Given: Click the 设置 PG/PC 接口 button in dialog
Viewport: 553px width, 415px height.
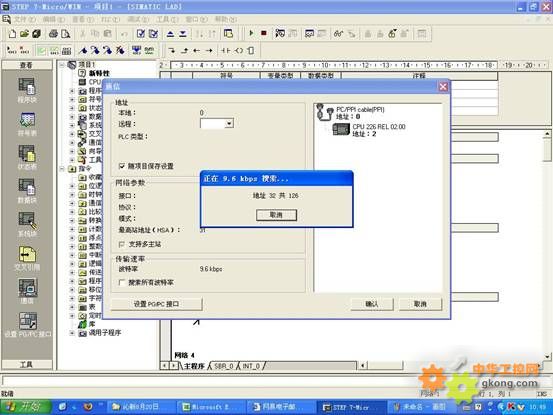Looking at the screenshot, I should (157, 304).
